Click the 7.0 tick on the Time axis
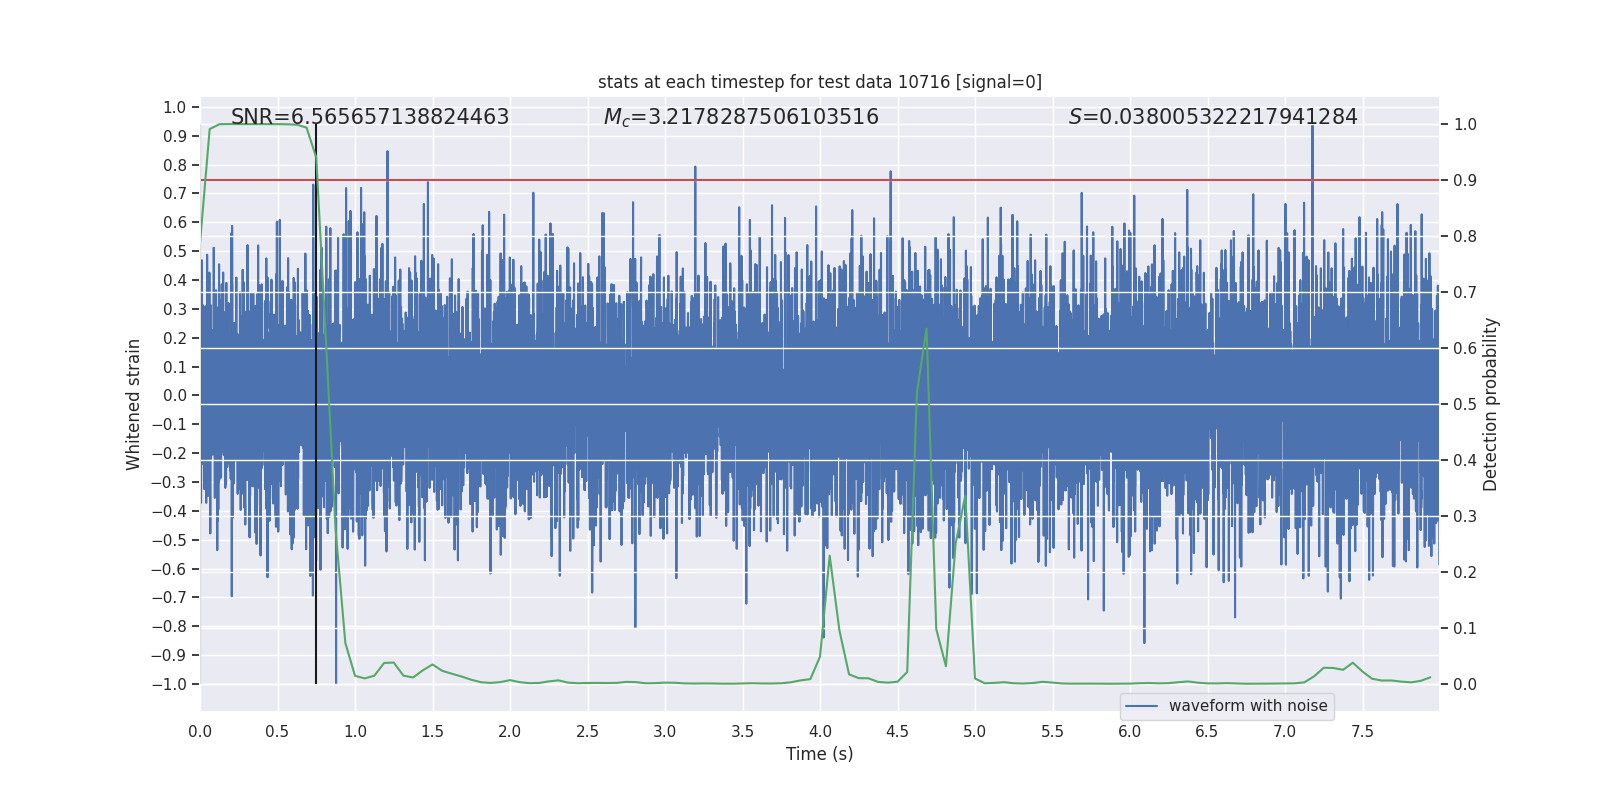 (1285, 731)
